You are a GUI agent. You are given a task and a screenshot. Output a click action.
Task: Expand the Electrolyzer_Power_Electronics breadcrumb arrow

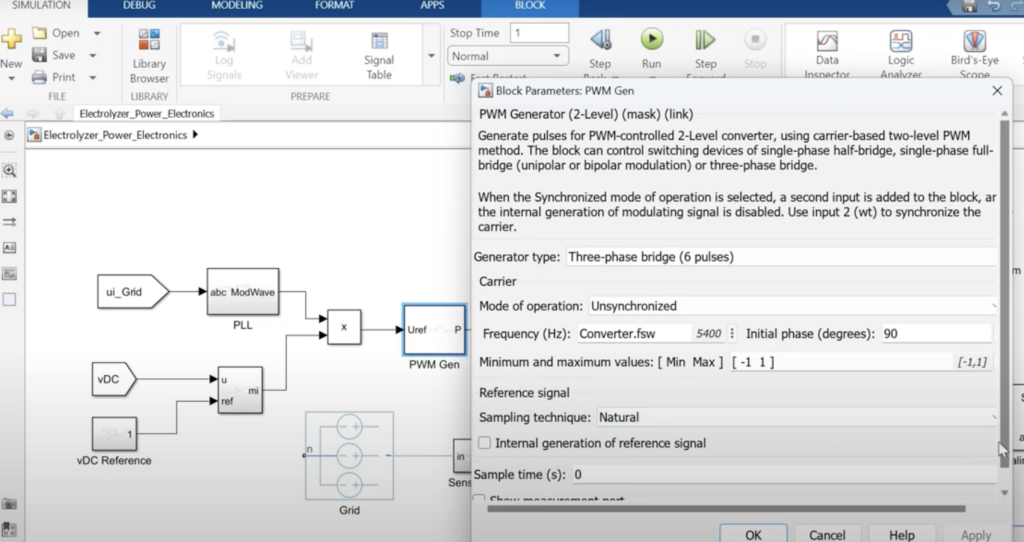(x=195, y=135)
